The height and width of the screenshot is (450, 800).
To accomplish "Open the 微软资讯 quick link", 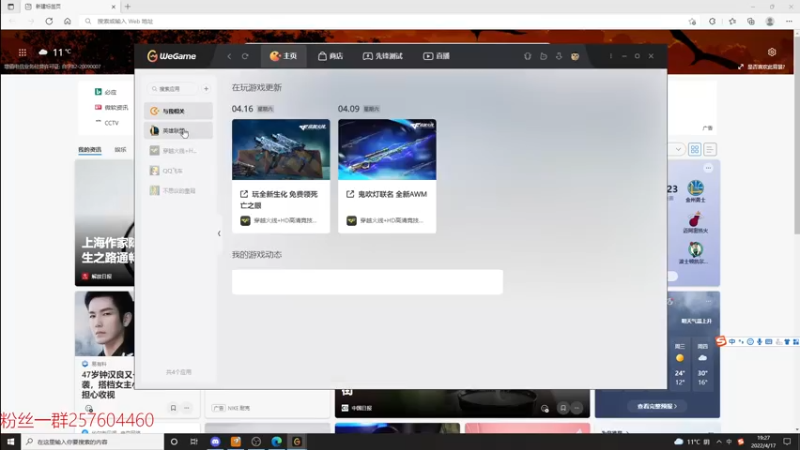I will pyautogui.click(x=111, y=108).
